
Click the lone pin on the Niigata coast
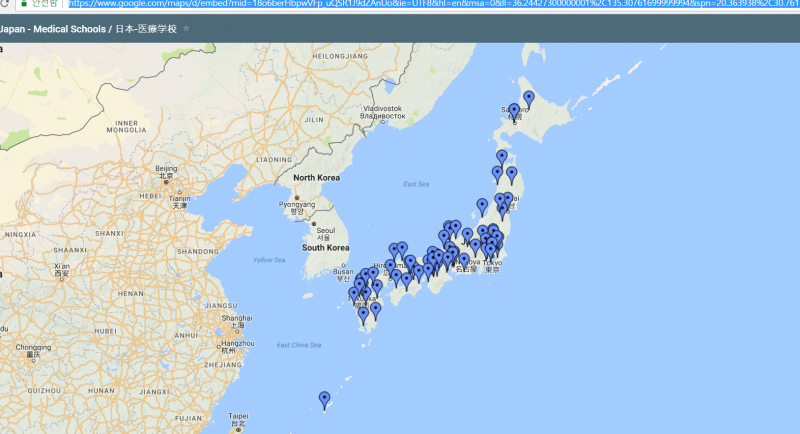pyautogui.click(x=482, y=206)
